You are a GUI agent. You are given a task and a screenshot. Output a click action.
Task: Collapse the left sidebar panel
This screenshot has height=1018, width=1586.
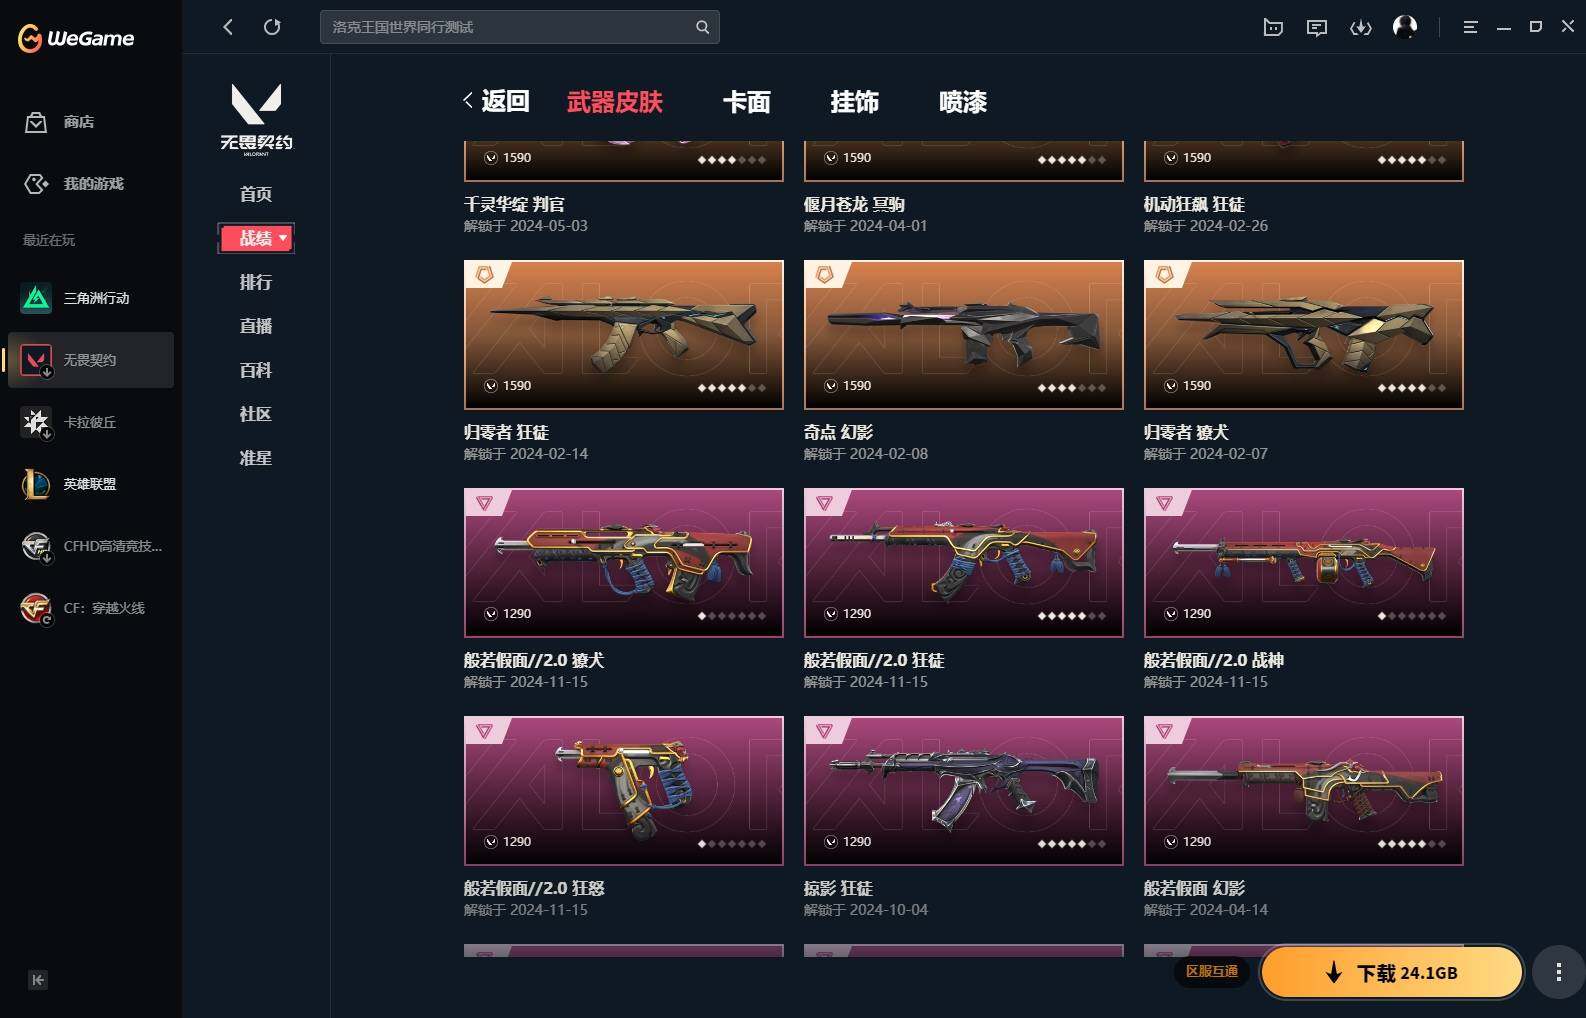(x=38, y=980)
